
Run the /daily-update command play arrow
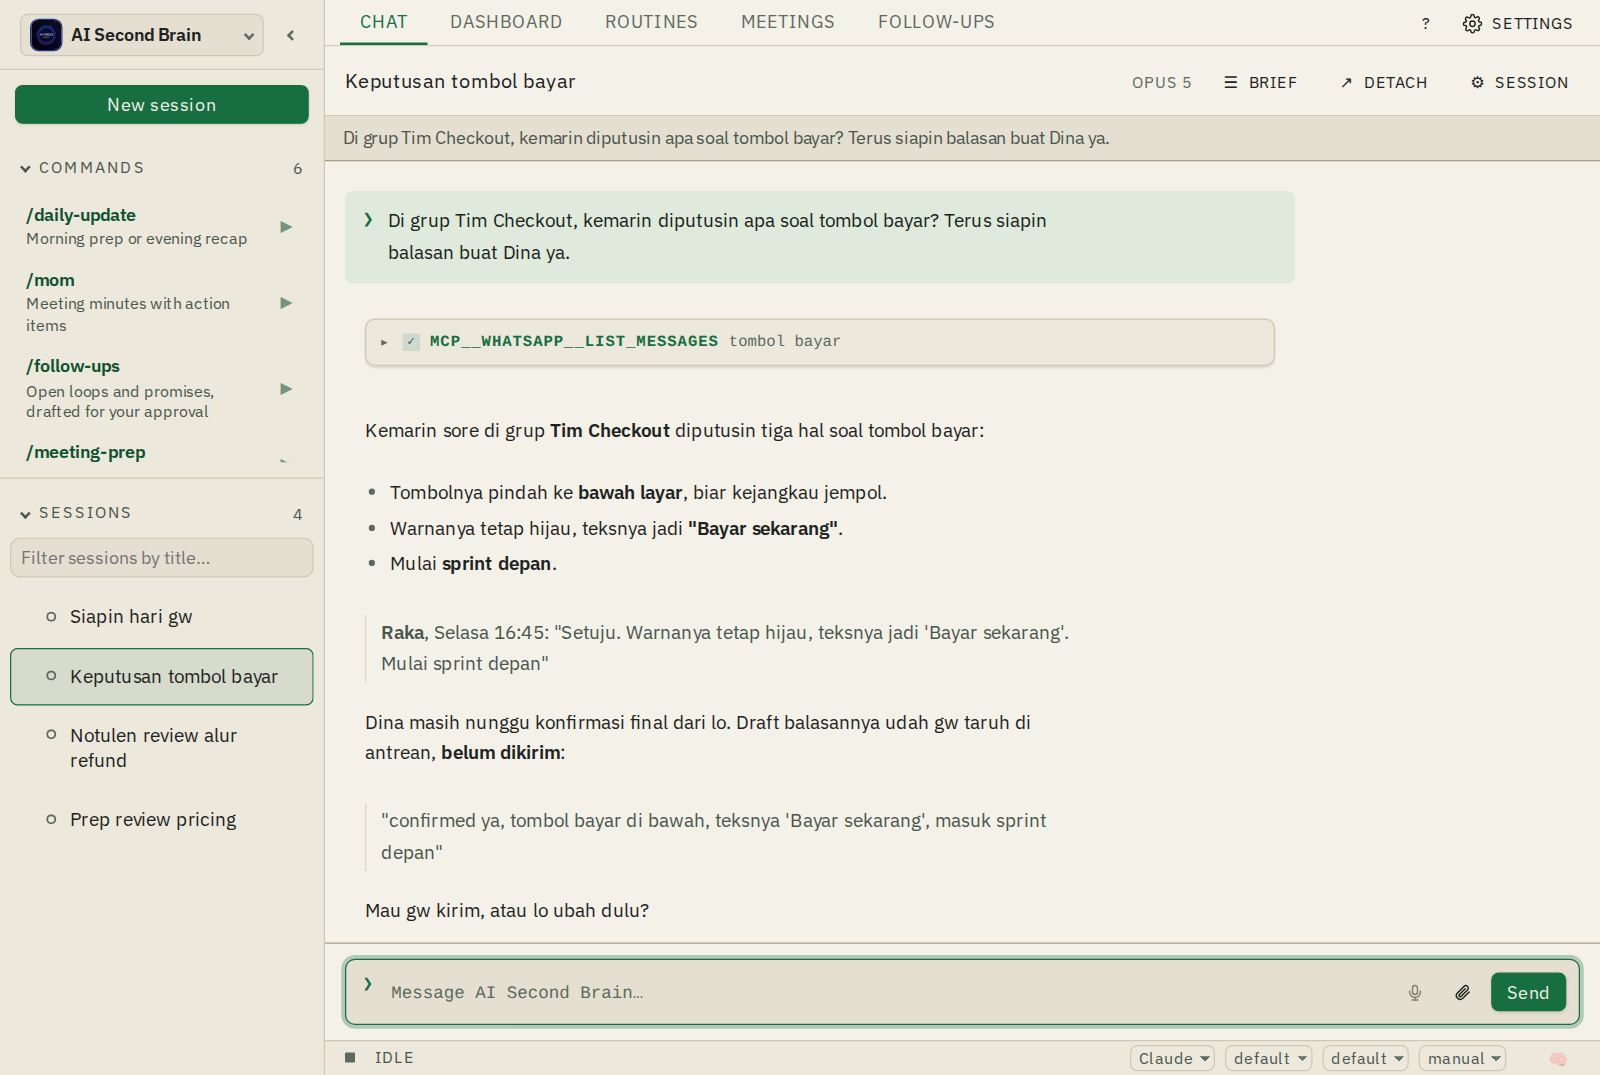coord(286,227)
